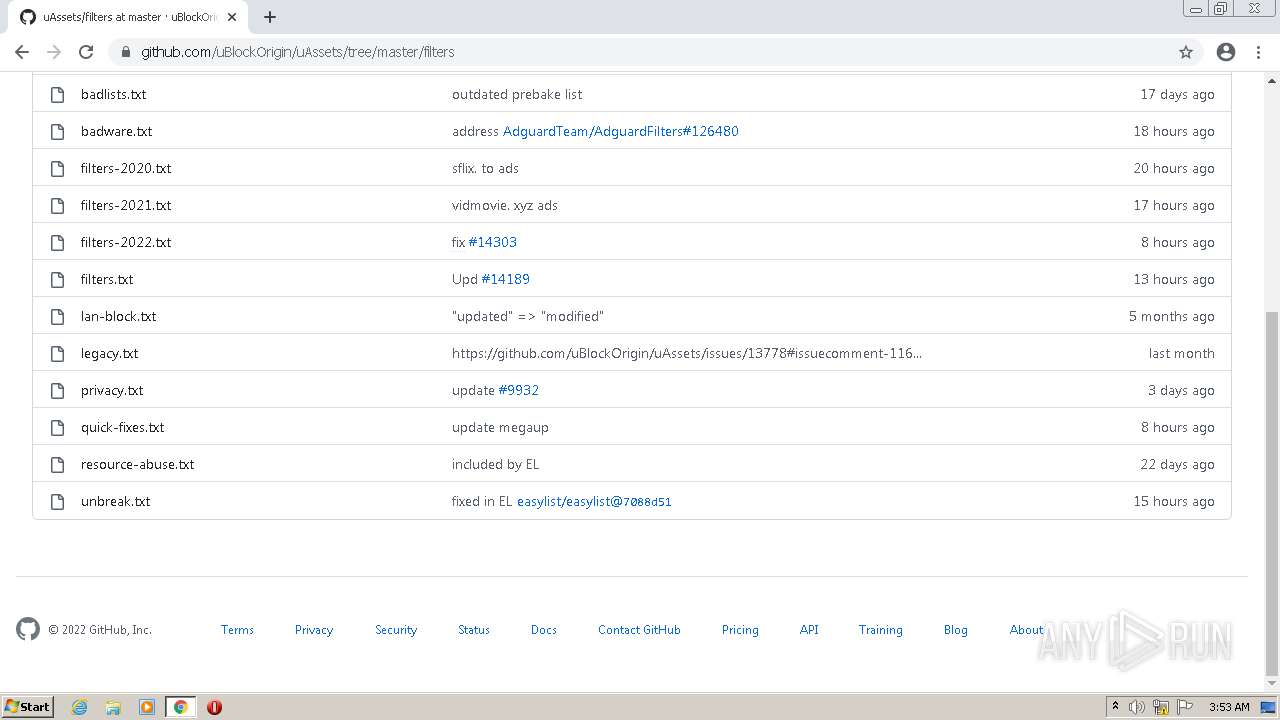Click the footer Privacy link
This screenshot has width=1280, height=720.
[x=314, y=629]
